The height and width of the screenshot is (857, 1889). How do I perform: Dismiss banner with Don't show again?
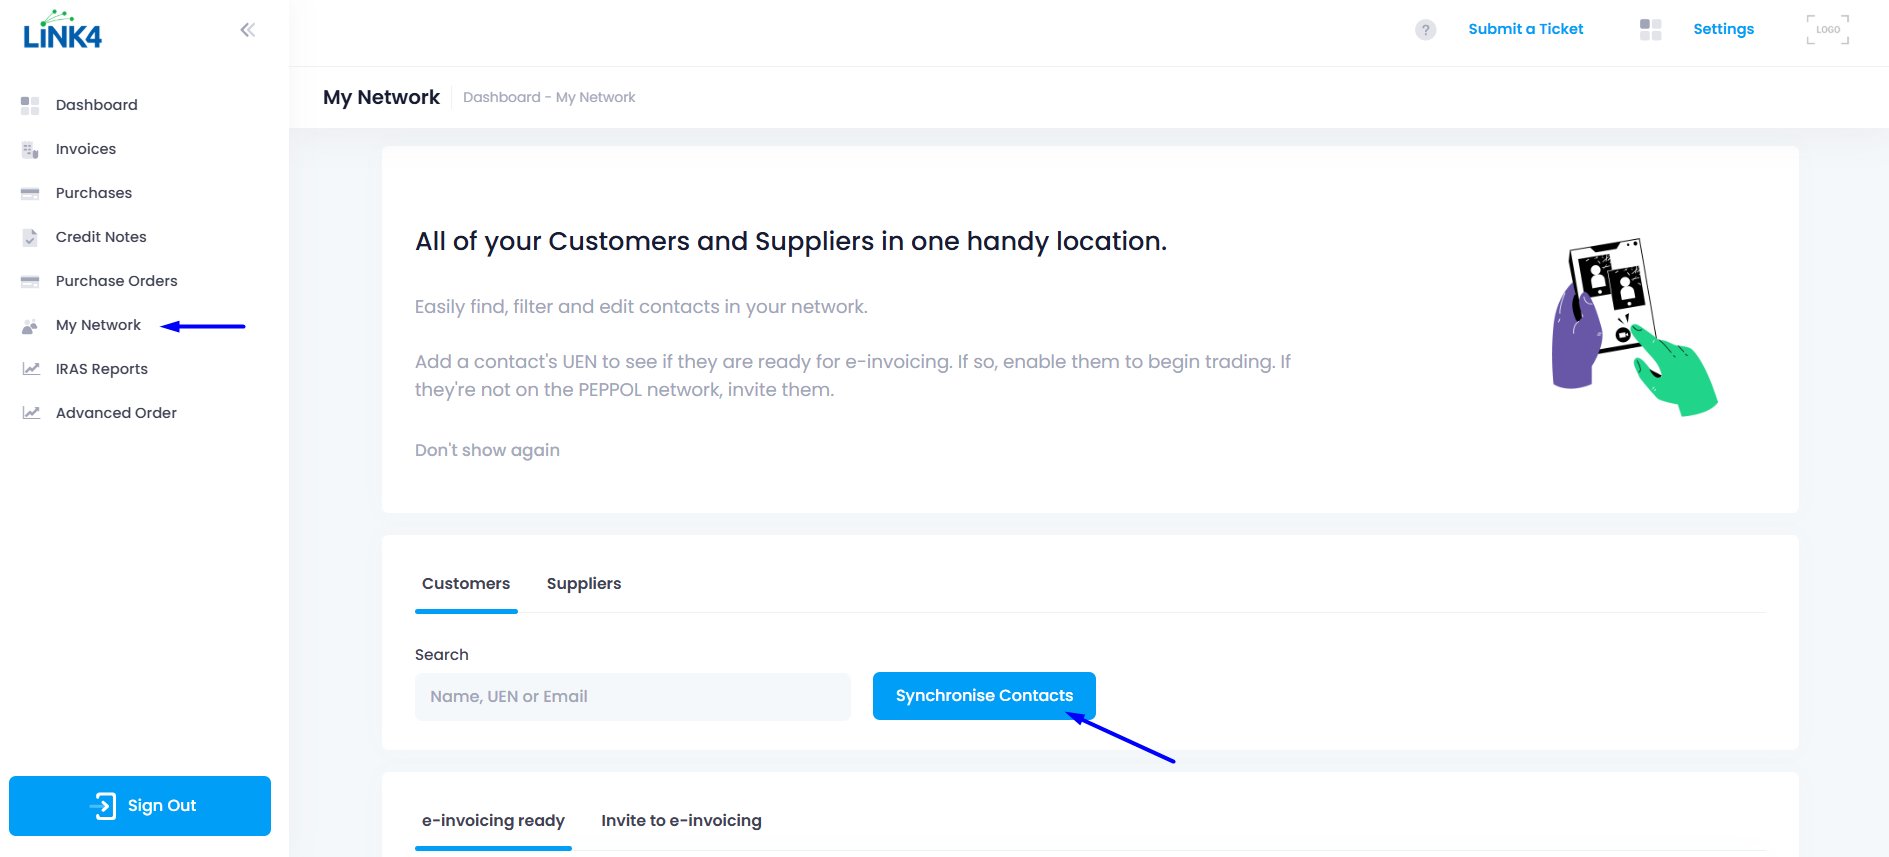click(487, 450)
